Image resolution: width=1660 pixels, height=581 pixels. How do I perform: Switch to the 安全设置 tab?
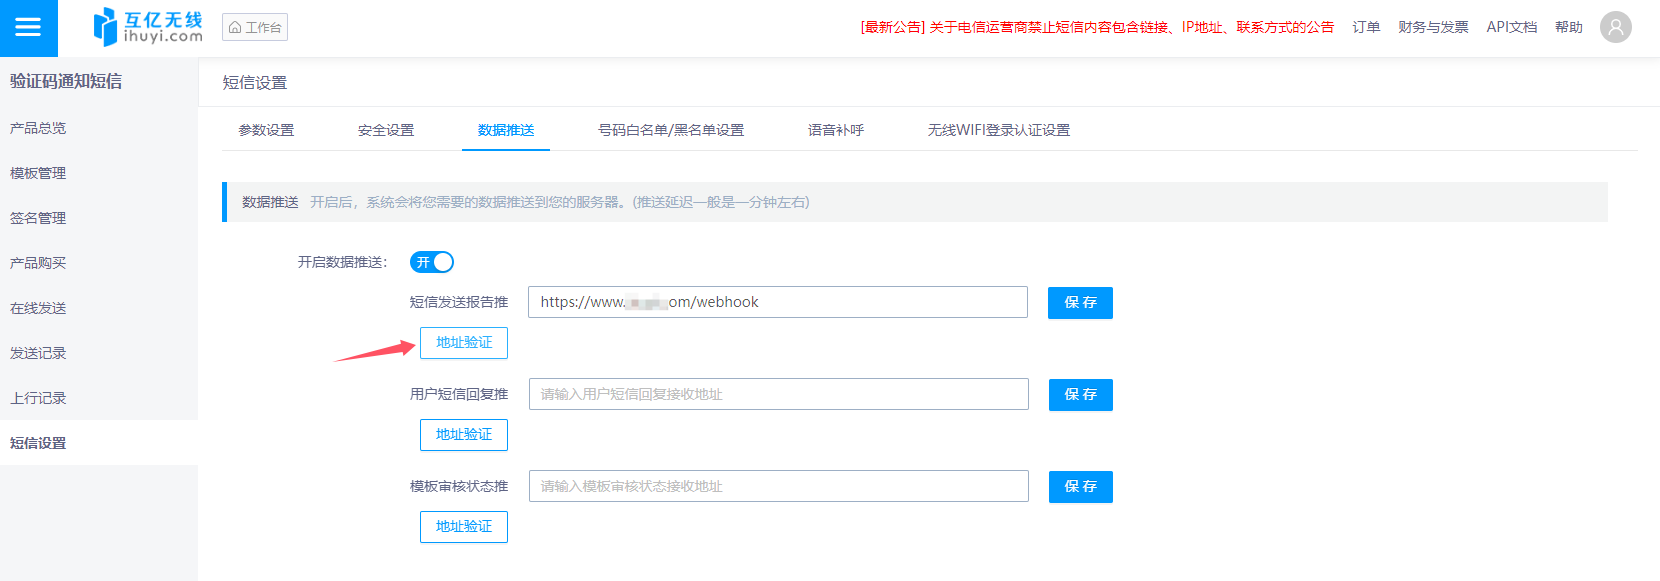pos(386,130)
